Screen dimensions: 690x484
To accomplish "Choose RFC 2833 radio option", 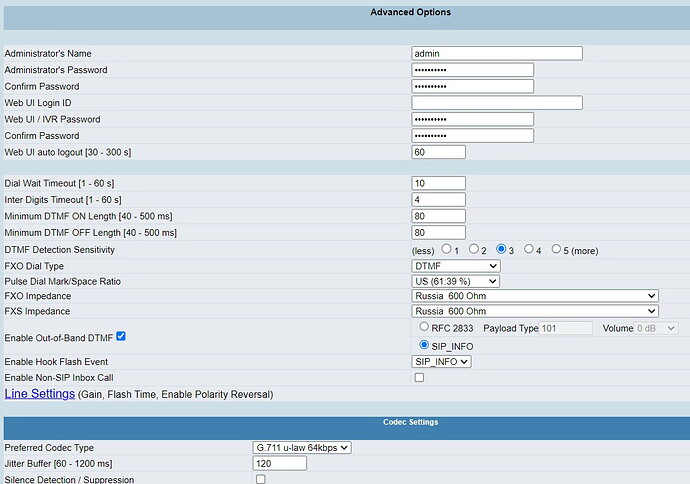I will click(x=424, y=326).
